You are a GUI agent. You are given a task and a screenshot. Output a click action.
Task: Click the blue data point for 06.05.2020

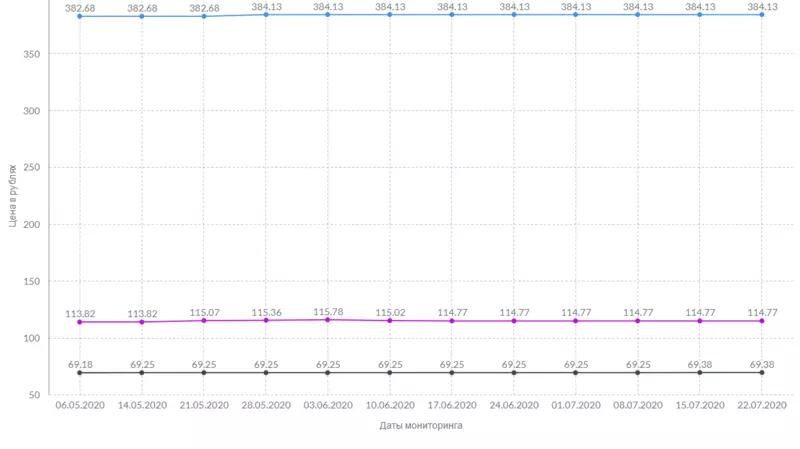[80, 17]
